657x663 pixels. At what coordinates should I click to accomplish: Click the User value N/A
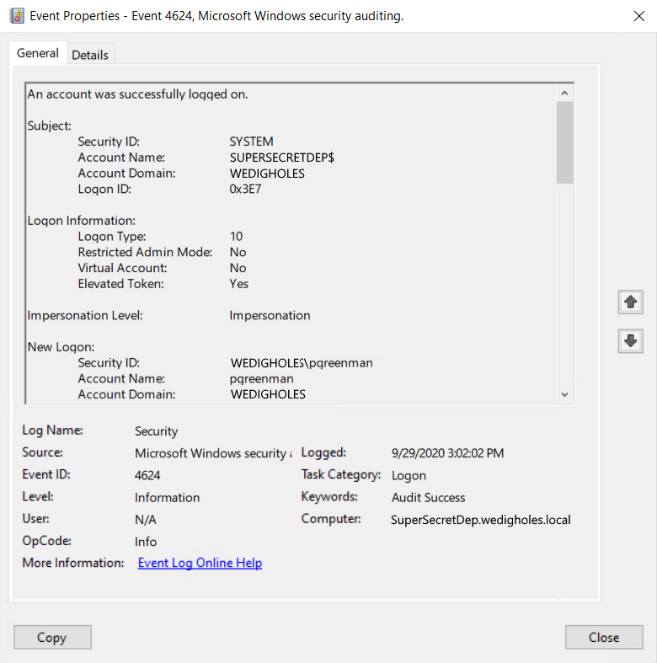click(x=145, y=520)
